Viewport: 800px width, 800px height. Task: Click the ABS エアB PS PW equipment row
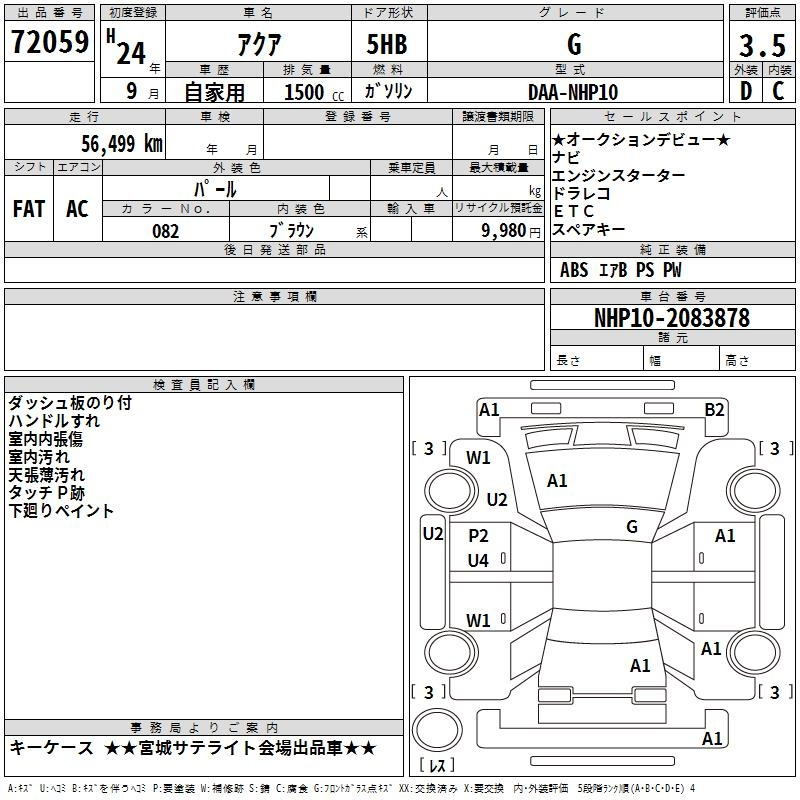(x=621, y=270)
